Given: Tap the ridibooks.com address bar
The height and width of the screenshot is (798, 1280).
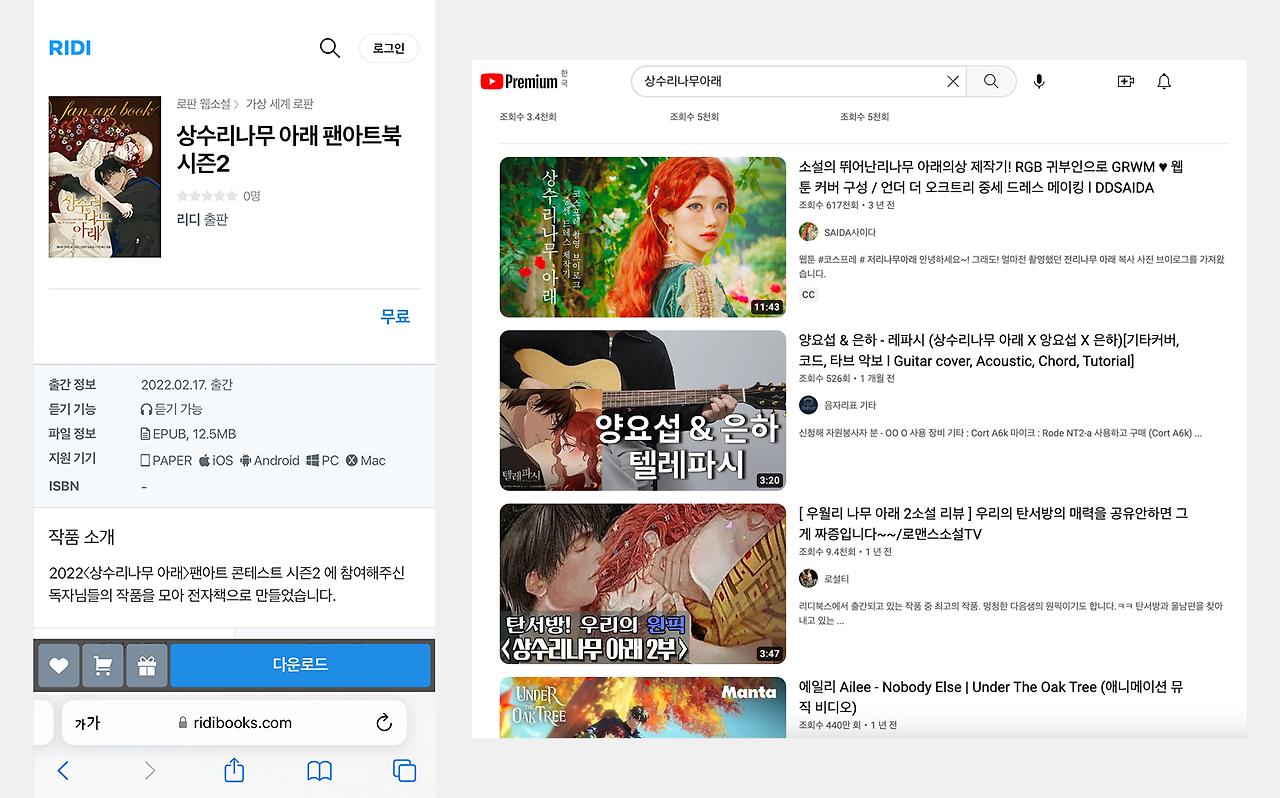Looking at the screenshot, I should (x=235, y=722).
